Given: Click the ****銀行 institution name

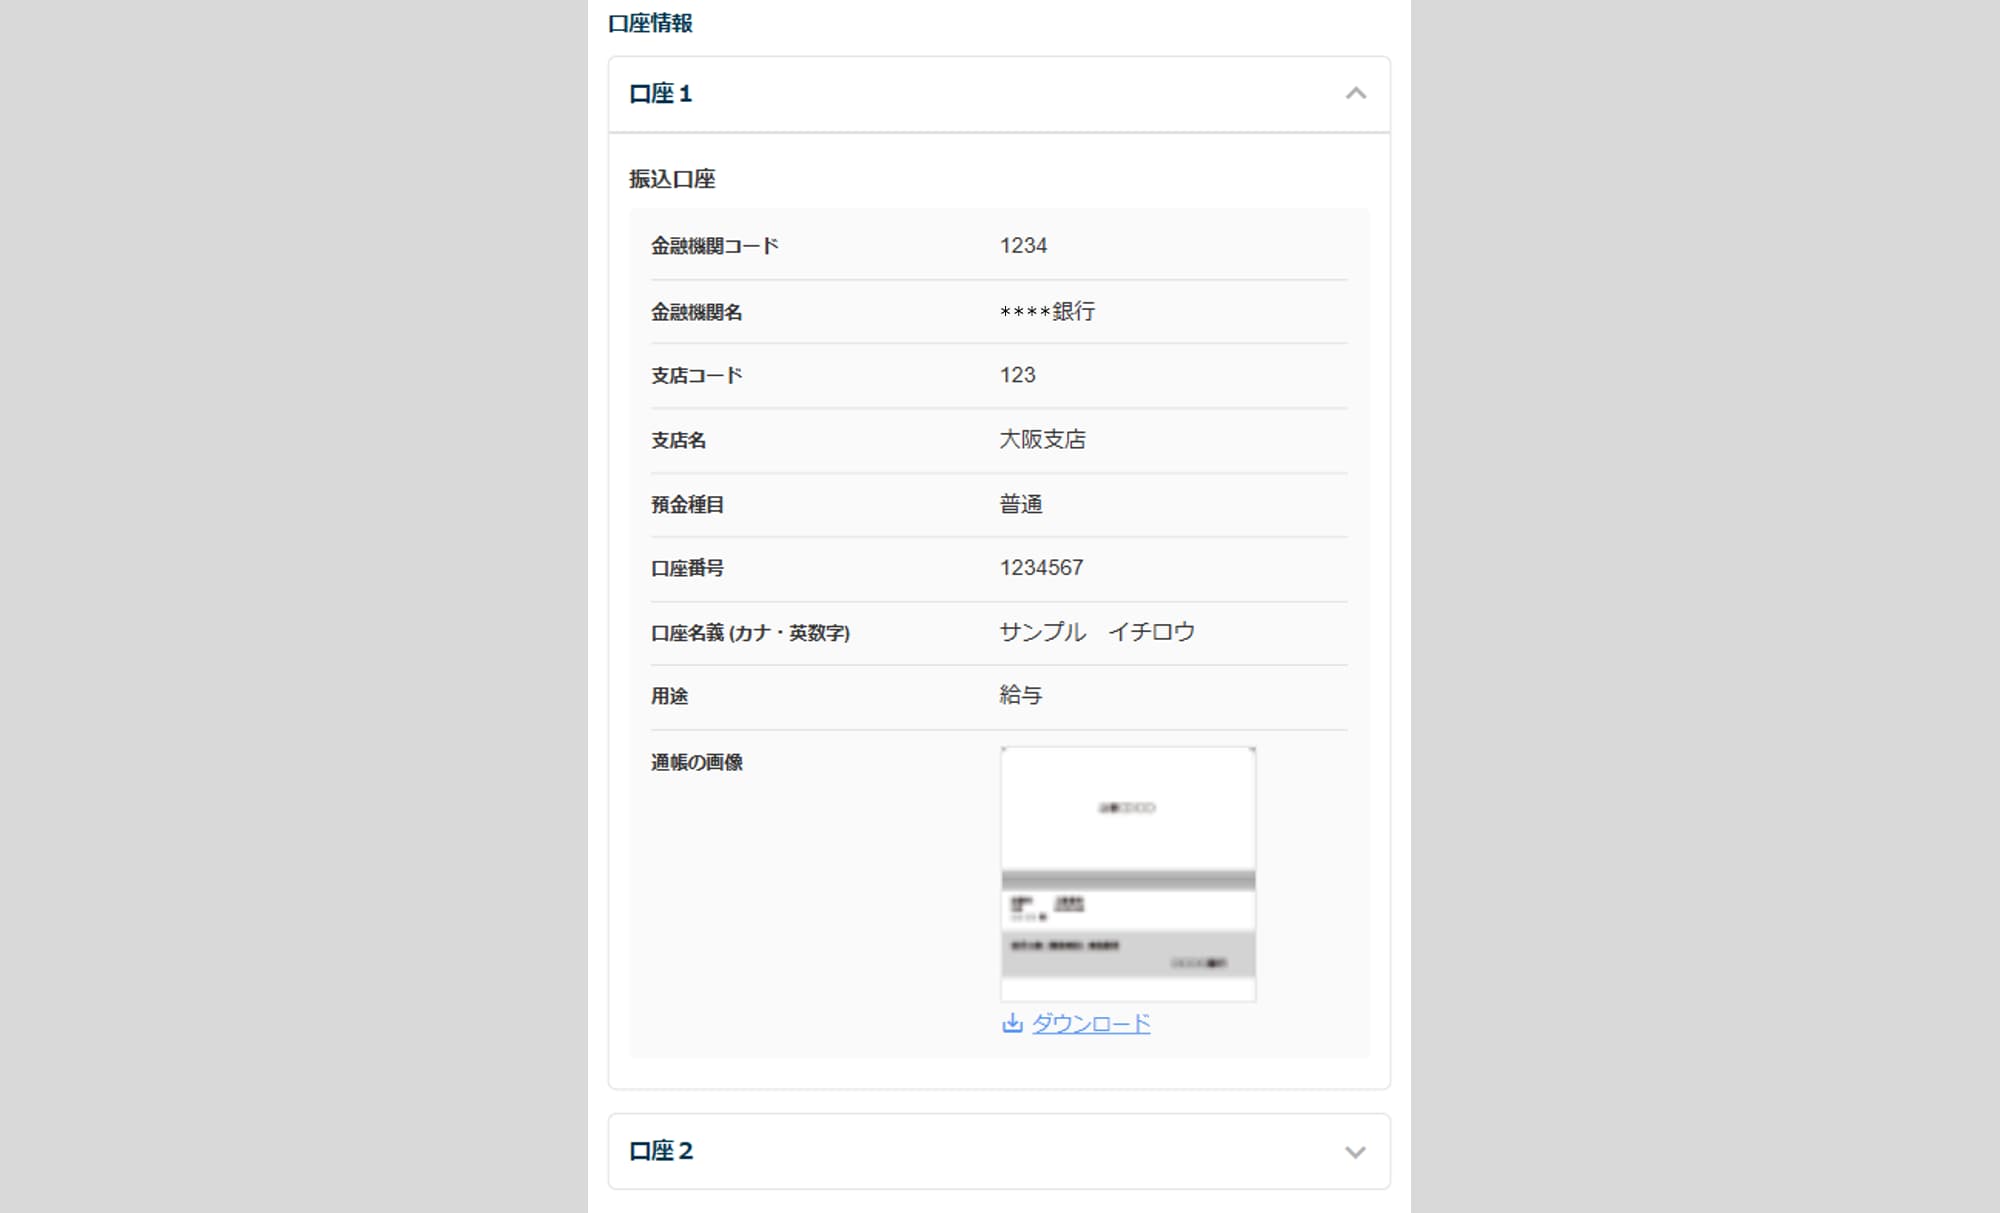Looking at the screenshot, I should [x=1047, y=312].
